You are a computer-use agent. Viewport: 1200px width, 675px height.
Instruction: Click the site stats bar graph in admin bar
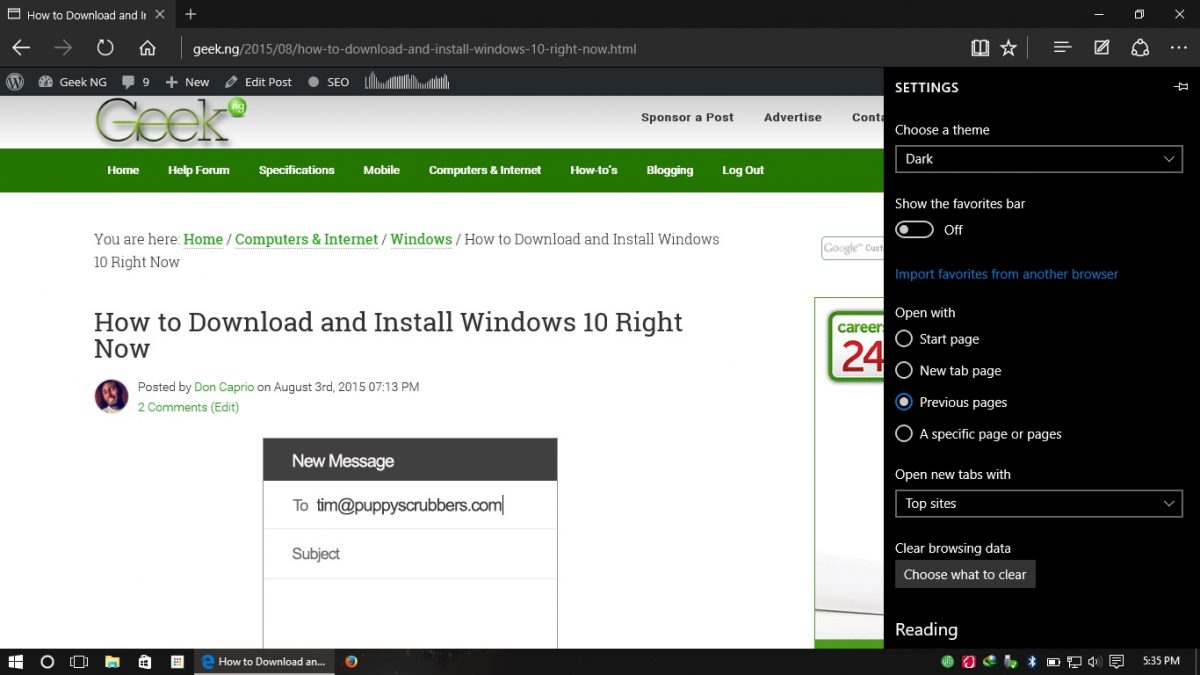click(408, 81)
